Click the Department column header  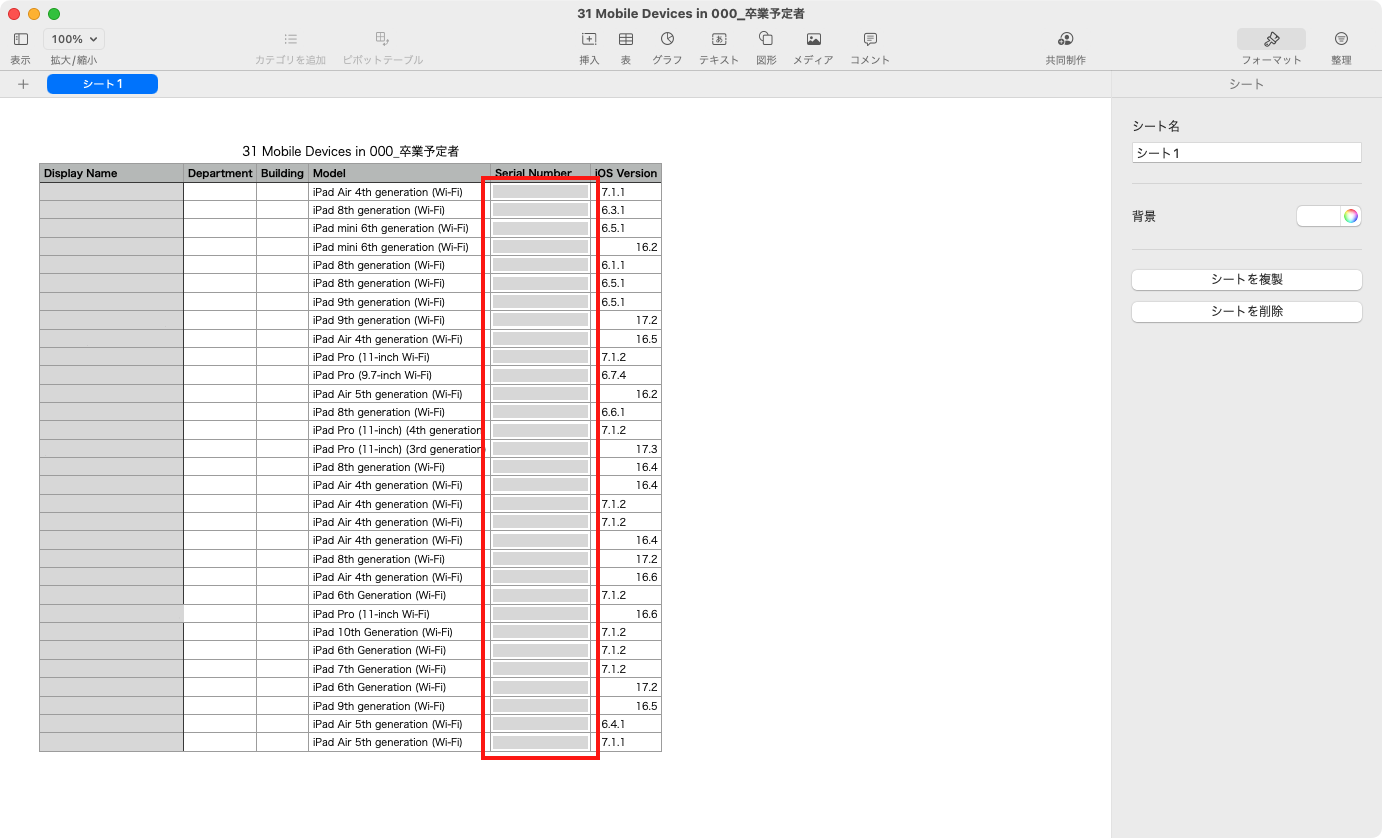pyautogui.click(x=220, y=173)
